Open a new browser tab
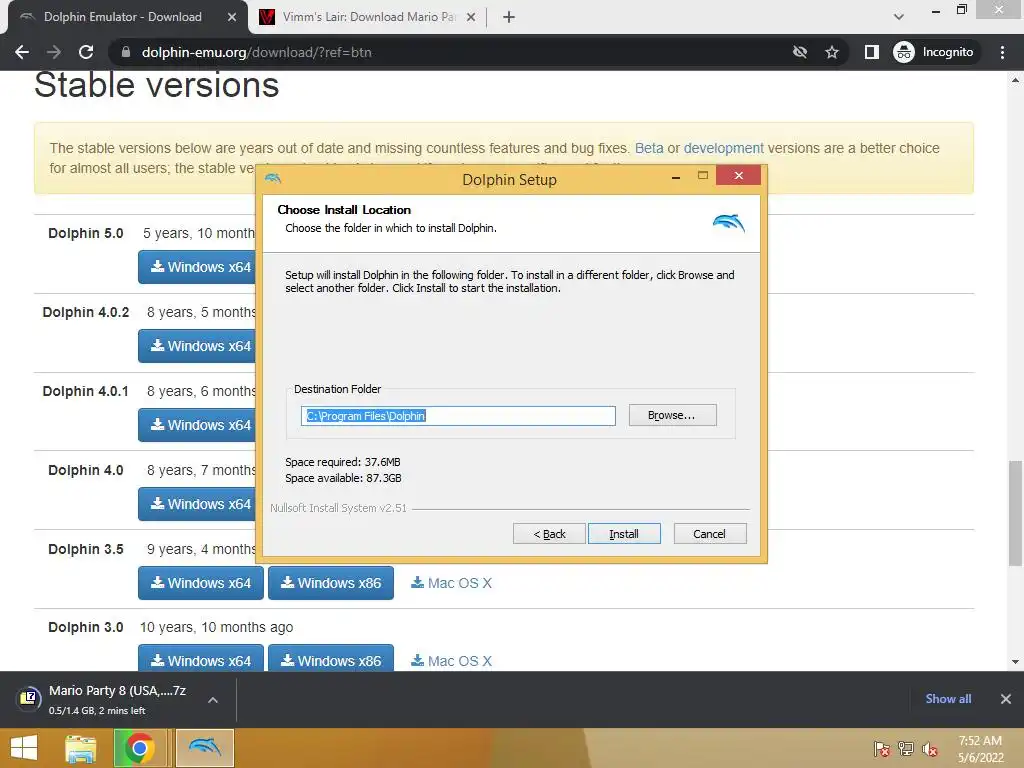The height and width of the screenshot is (768, 1024). (x=509, y=17)
